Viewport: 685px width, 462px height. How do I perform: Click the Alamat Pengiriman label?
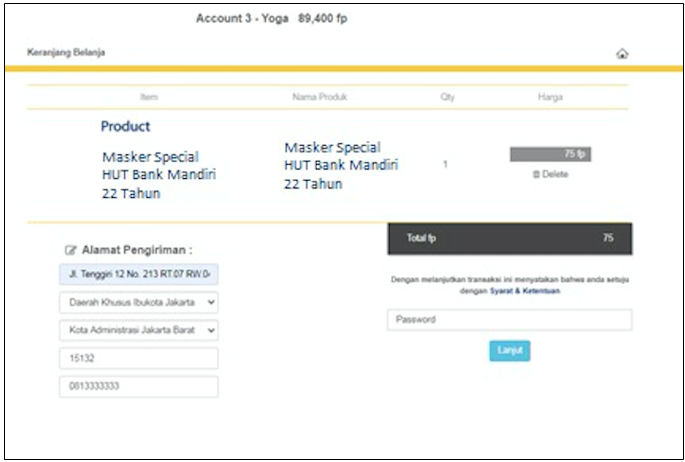click(x=137, y=250)
